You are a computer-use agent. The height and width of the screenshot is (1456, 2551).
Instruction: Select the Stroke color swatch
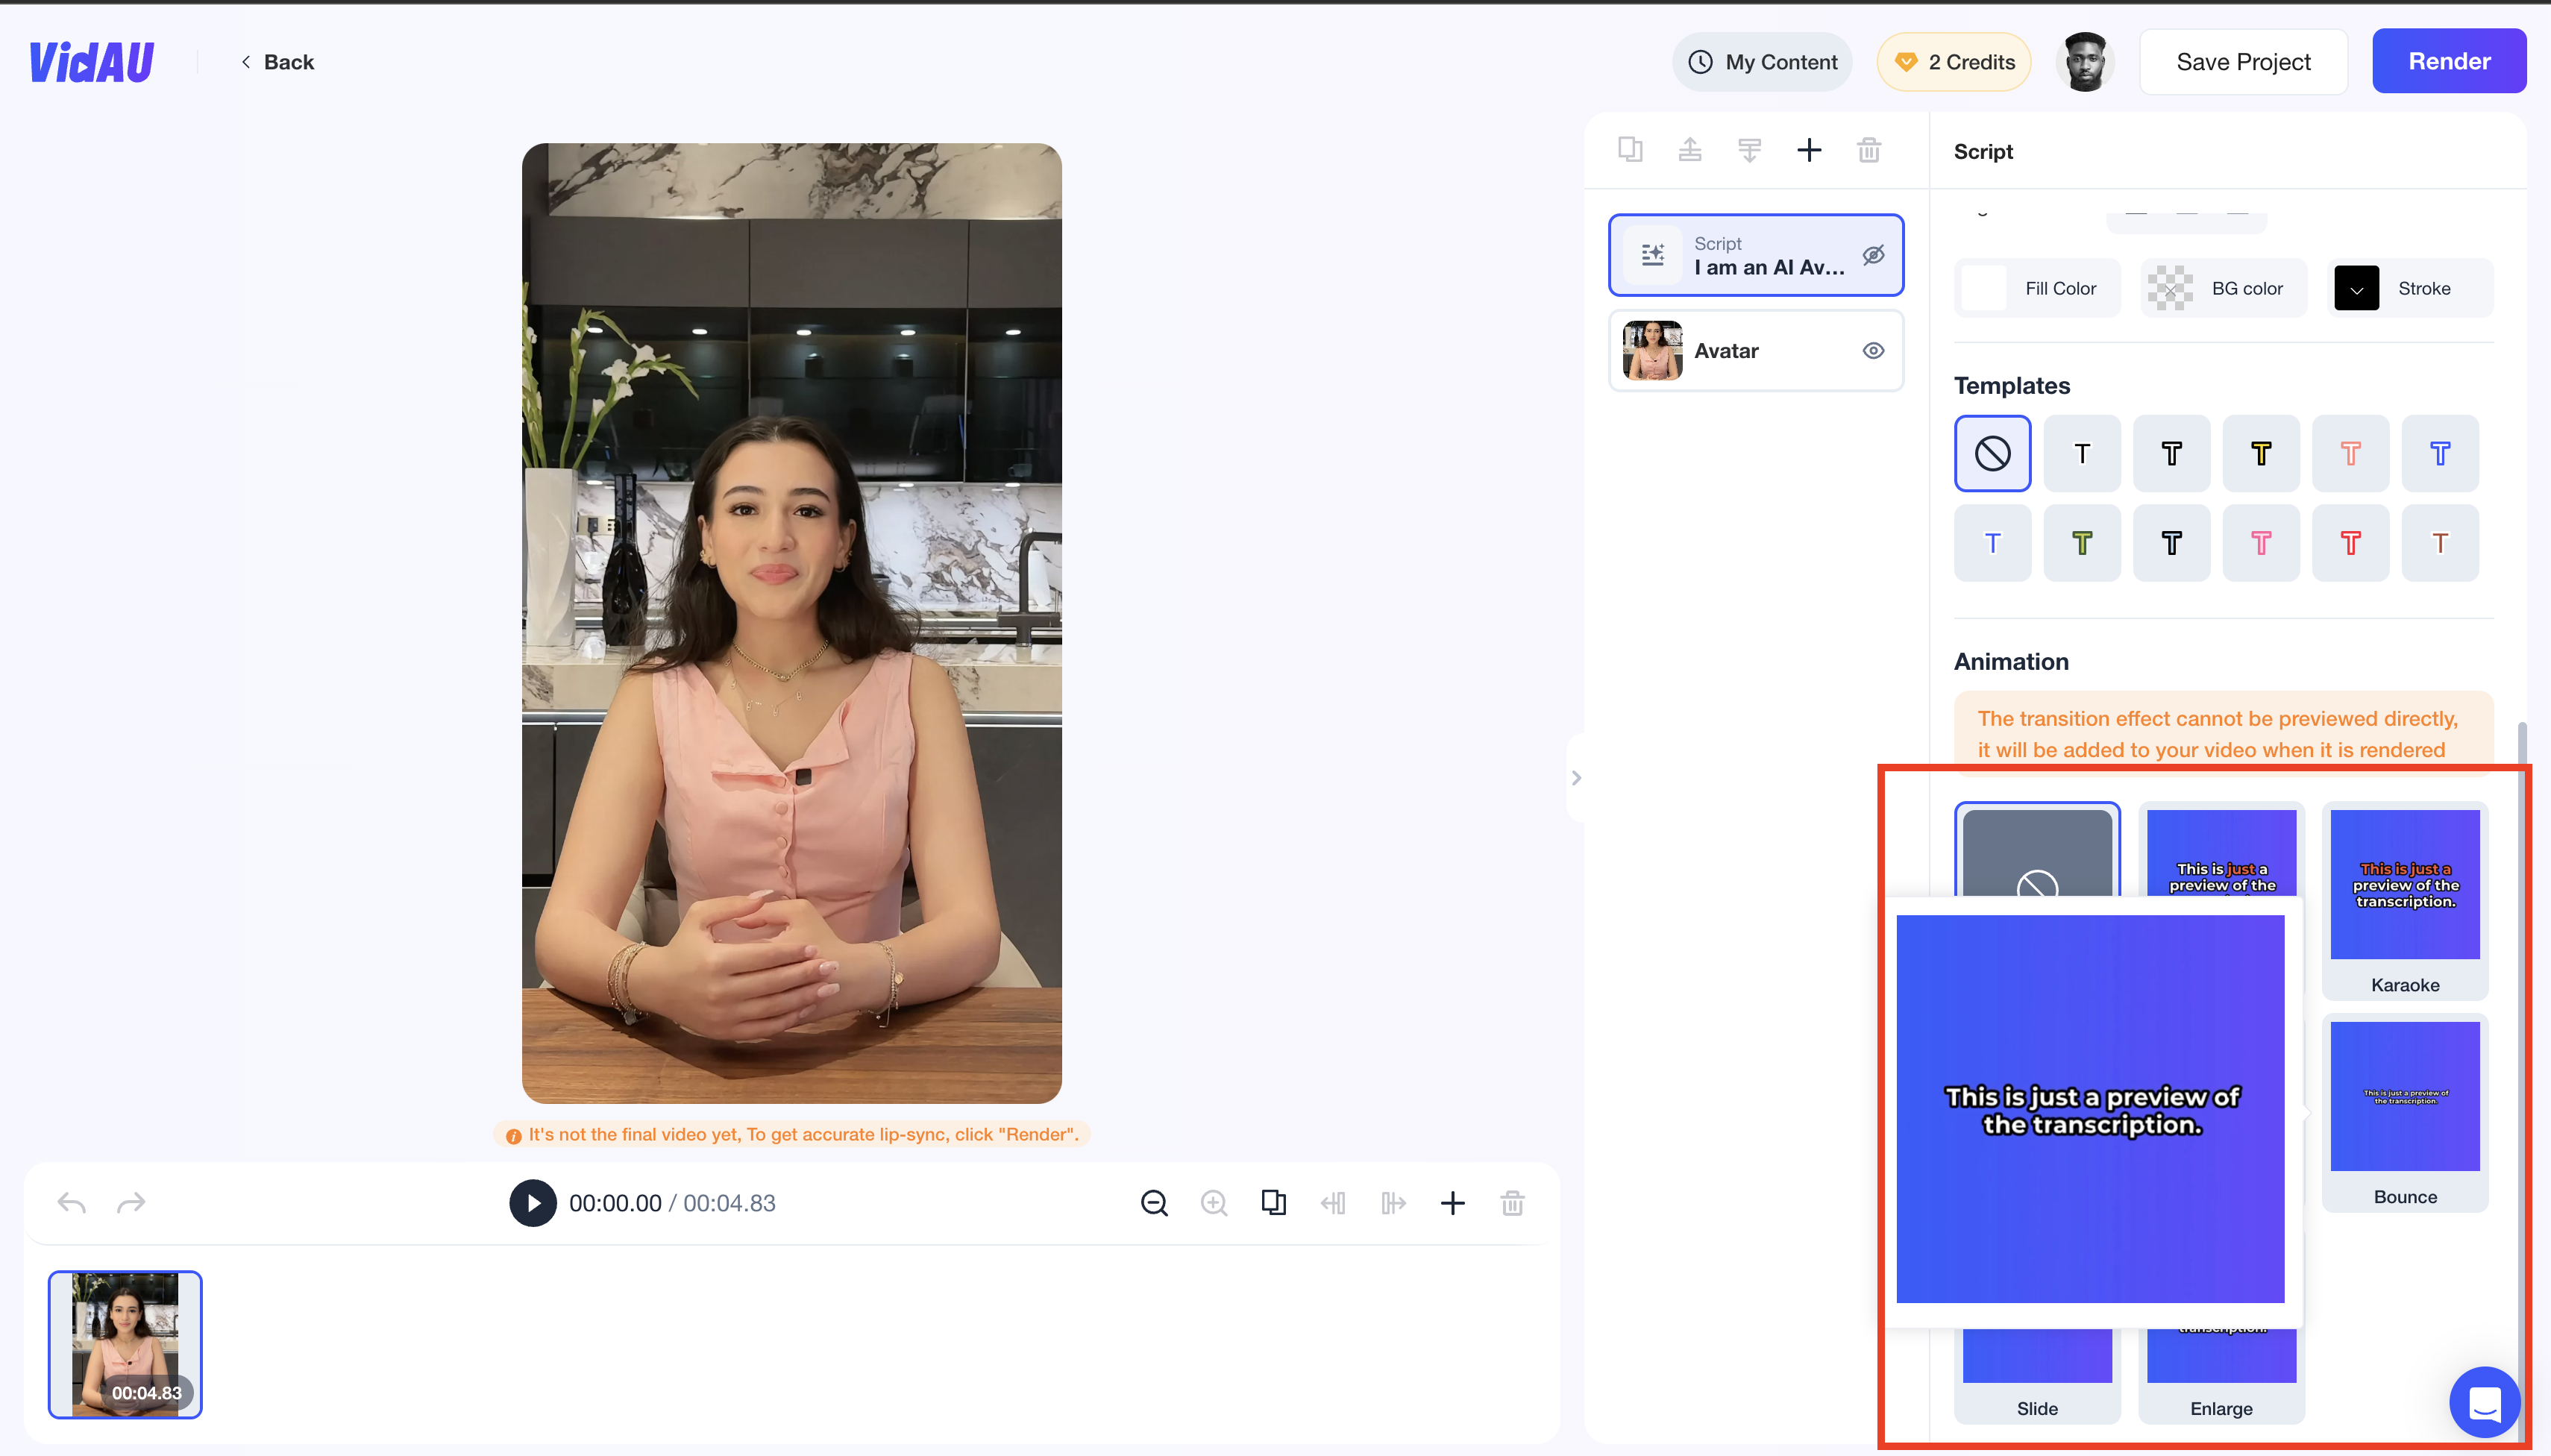(x=2355, y=287)
